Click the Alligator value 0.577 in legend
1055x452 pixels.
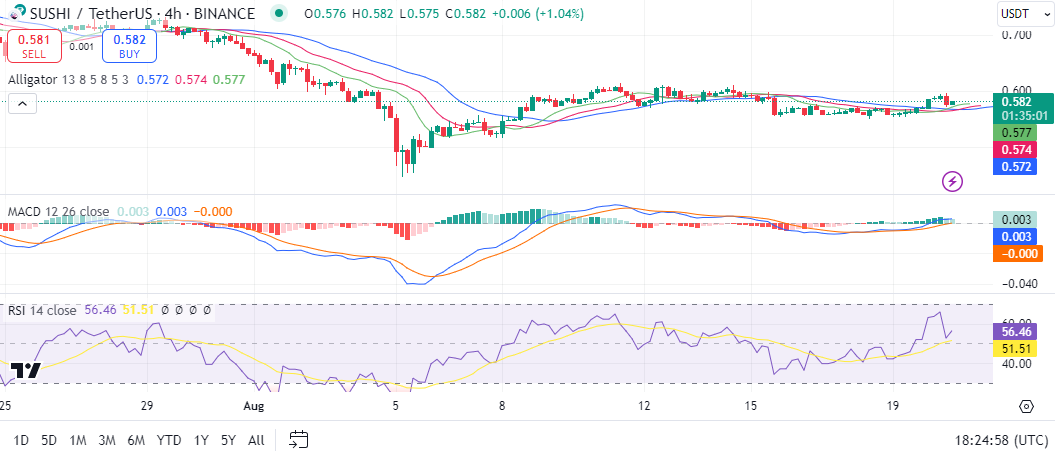pos(229,79)
